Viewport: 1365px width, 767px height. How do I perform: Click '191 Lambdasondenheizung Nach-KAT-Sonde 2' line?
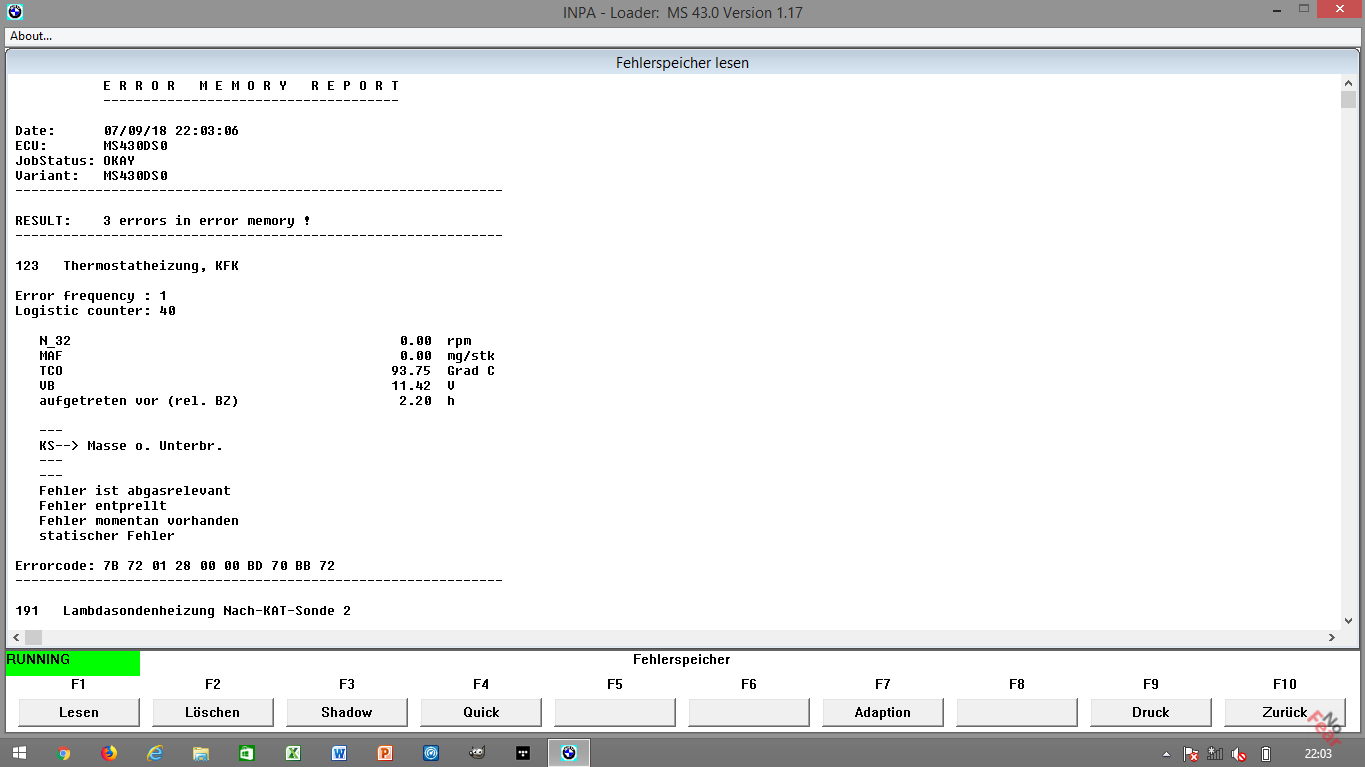183,611
